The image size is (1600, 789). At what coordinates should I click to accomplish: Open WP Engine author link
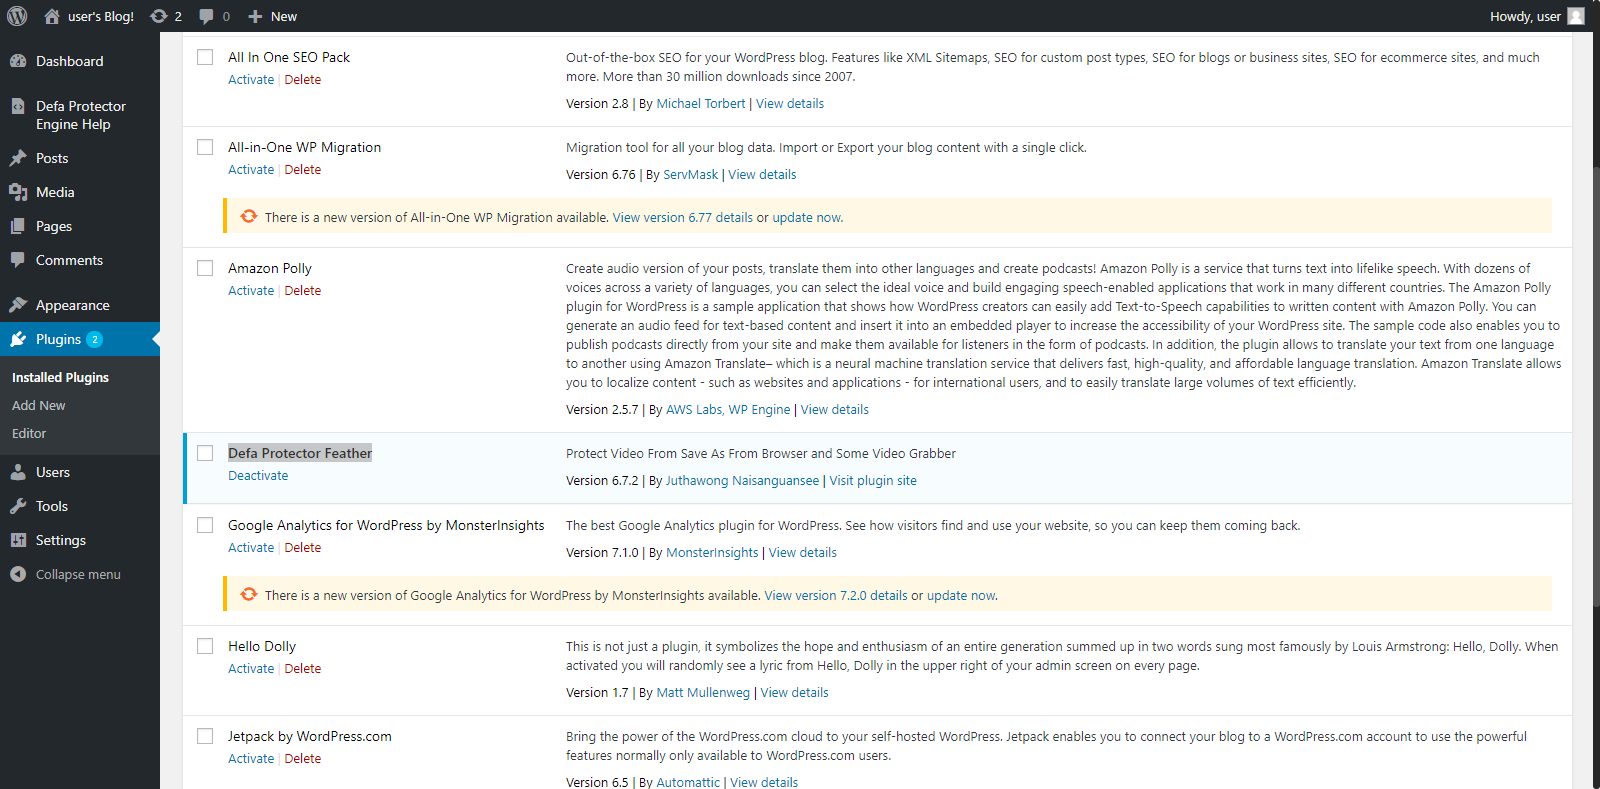click(759, 409)
